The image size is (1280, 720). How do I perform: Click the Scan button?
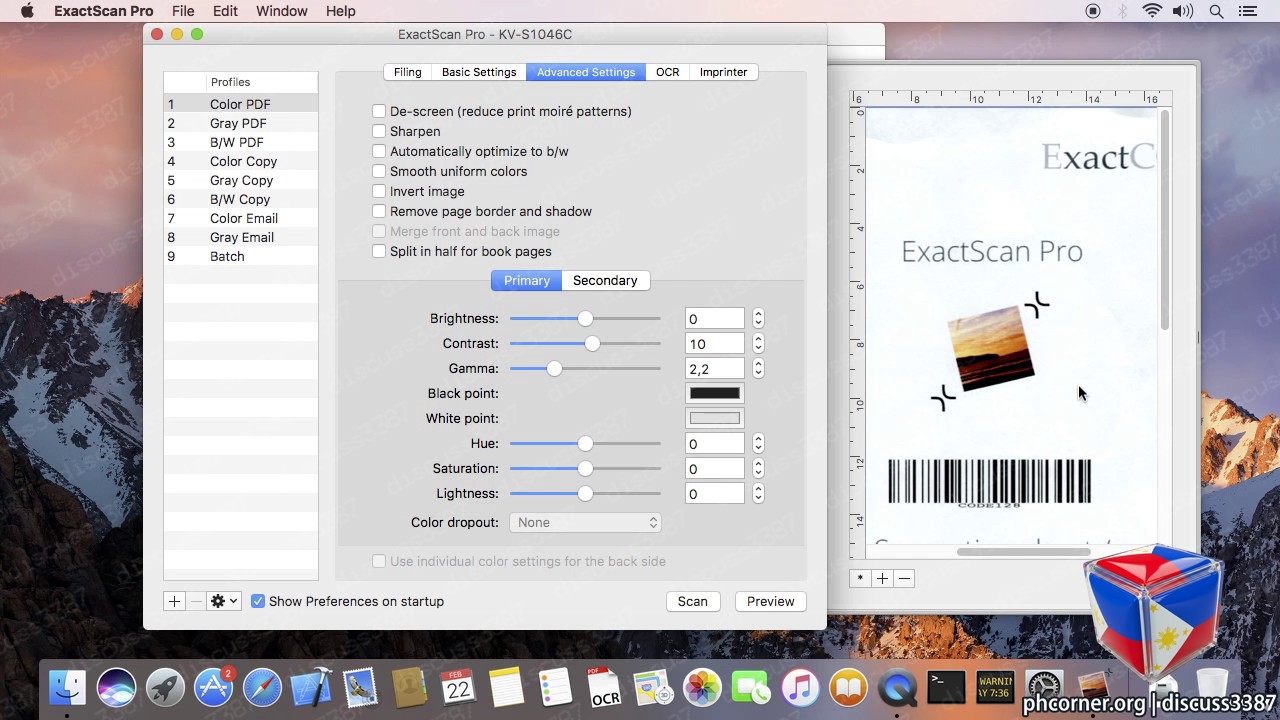click(x=692, y=601)
